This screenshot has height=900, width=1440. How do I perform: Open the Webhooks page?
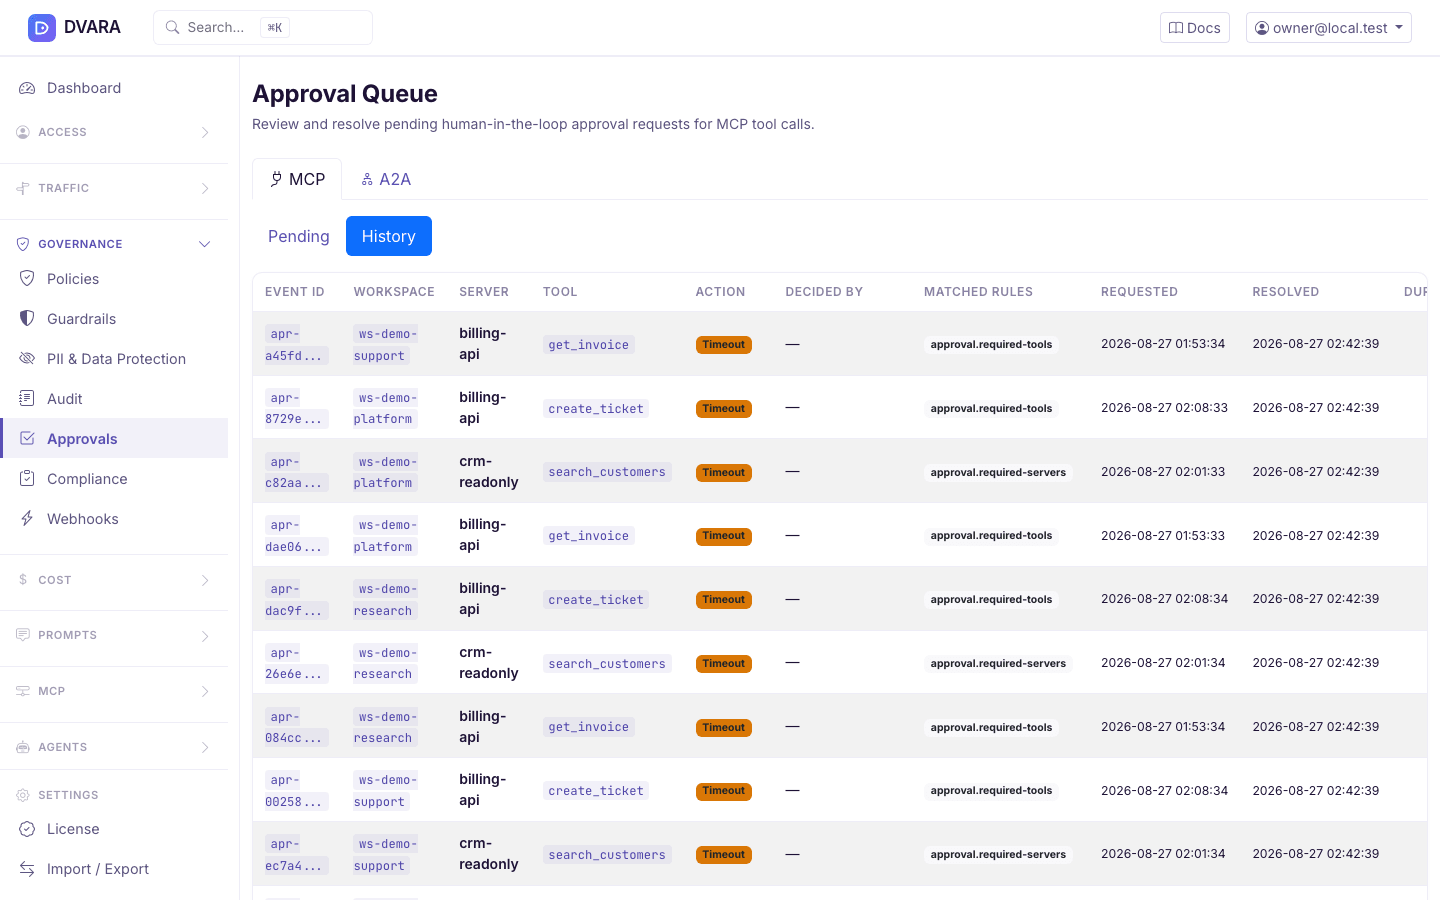click(x=114, y=519)
